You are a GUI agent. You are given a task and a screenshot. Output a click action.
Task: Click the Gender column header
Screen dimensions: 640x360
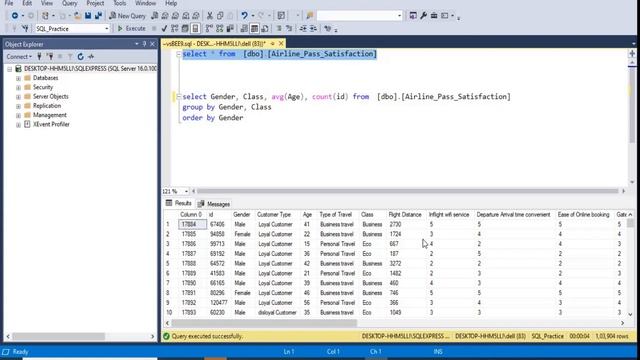click(x=242, y=214)
